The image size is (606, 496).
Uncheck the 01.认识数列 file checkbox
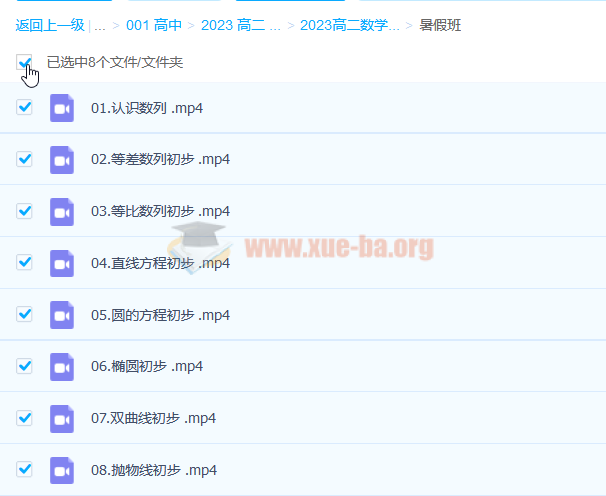(25, 107)
